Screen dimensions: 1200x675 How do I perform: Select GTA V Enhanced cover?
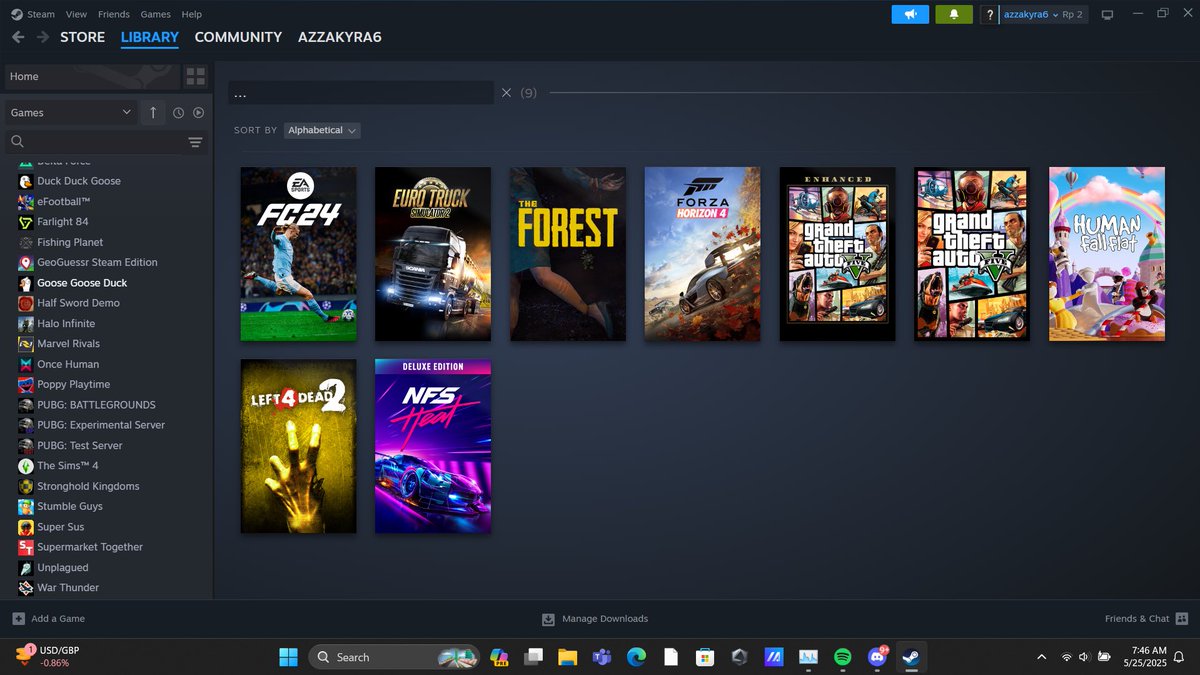point(837,254)
